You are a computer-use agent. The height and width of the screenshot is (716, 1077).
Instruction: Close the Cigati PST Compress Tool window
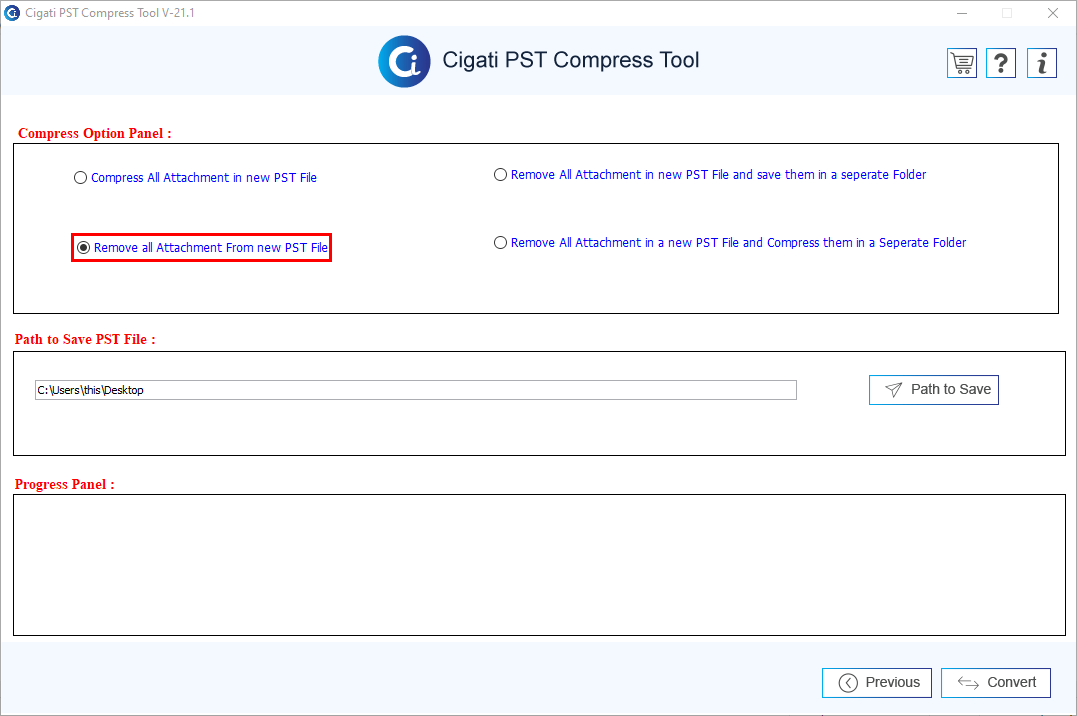(x=1052, y=13)
